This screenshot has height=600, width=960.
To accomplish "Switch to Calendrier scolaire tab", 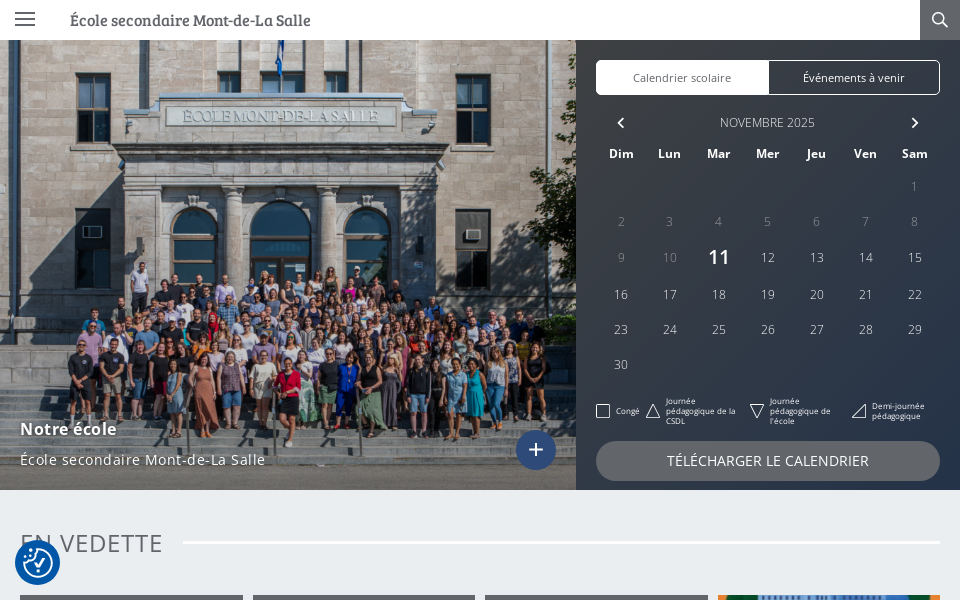I will coord(682,78).
